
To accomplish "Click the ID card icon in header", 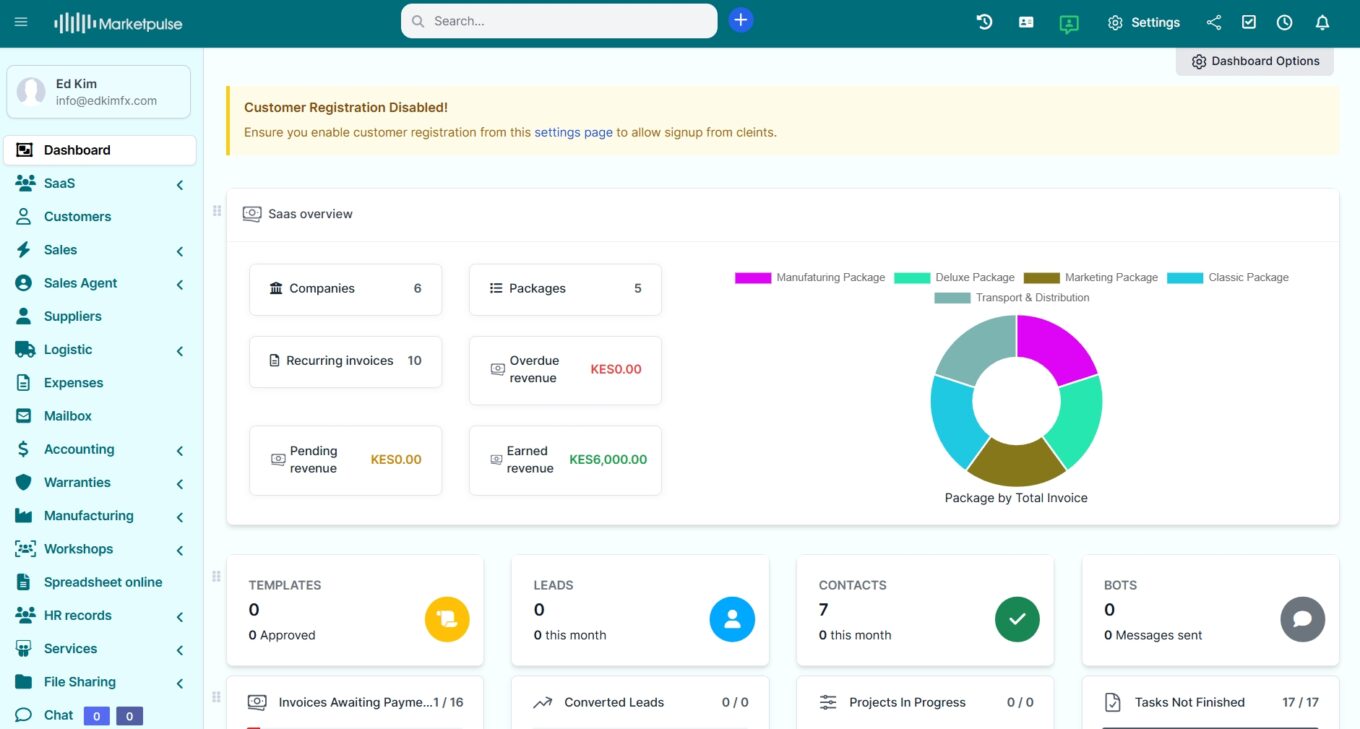I will click(x=1026, y=22).
